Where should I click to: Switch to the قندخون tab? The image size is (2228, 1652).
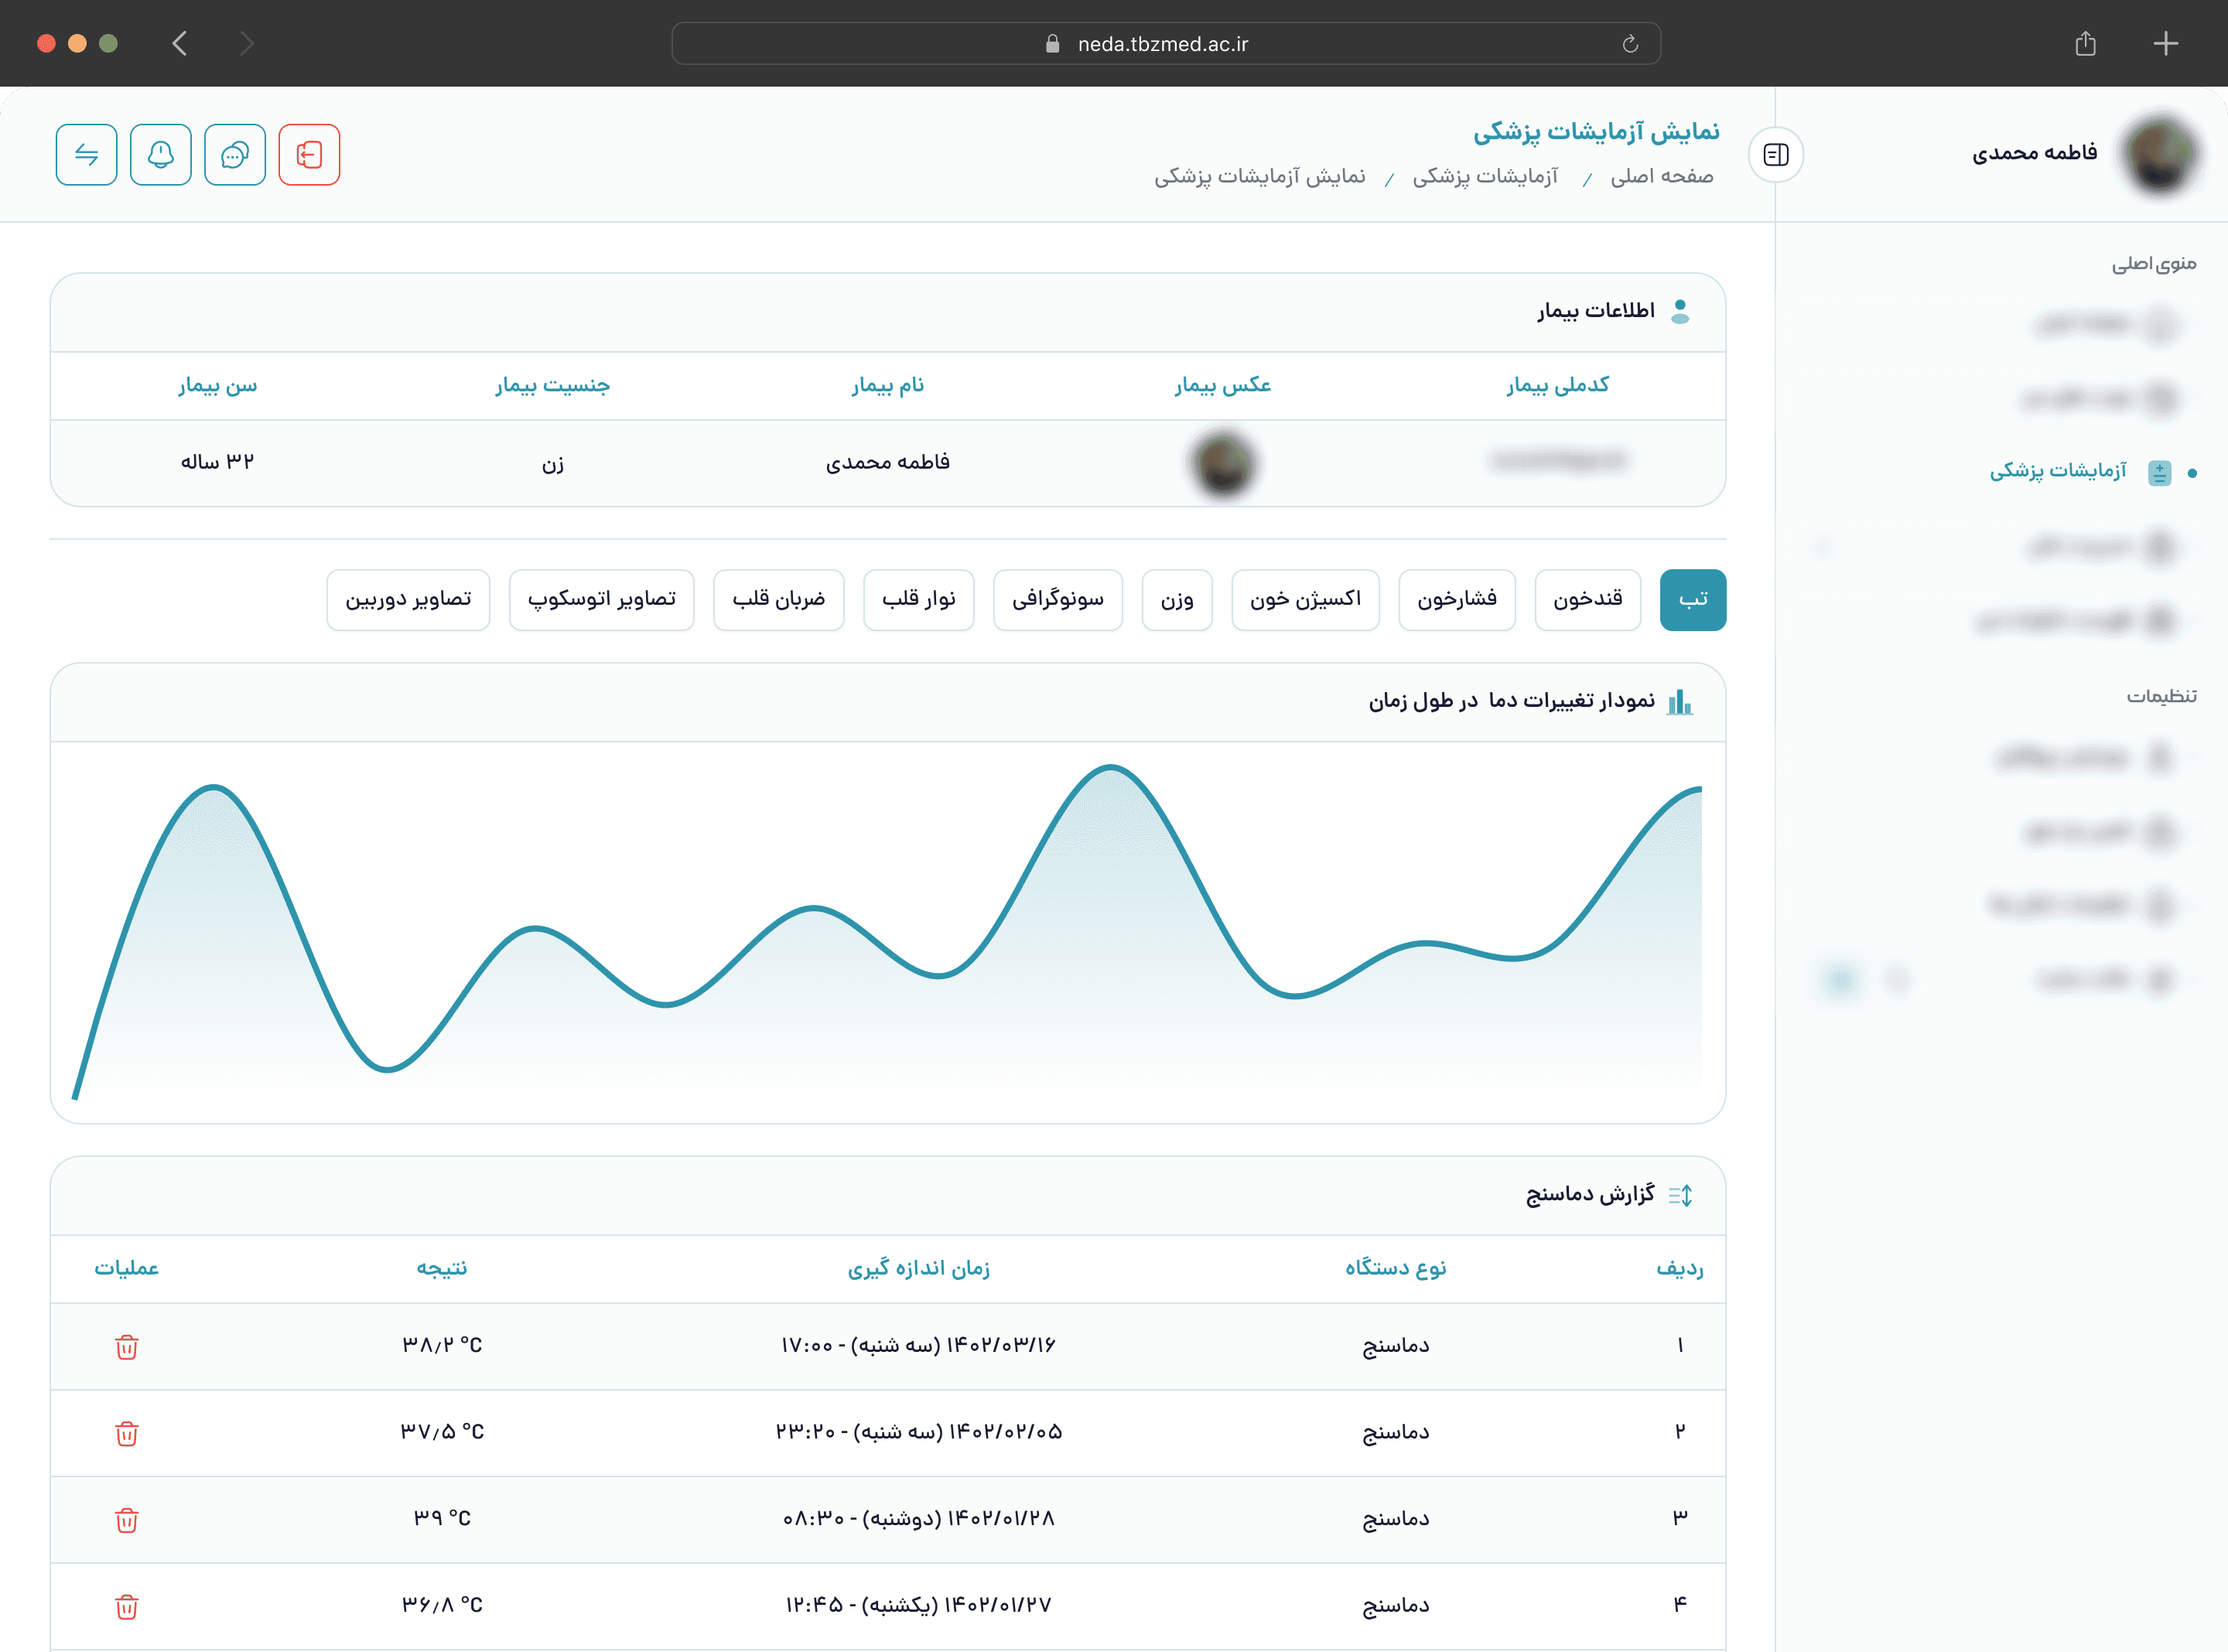click(x=1587, y=600)
